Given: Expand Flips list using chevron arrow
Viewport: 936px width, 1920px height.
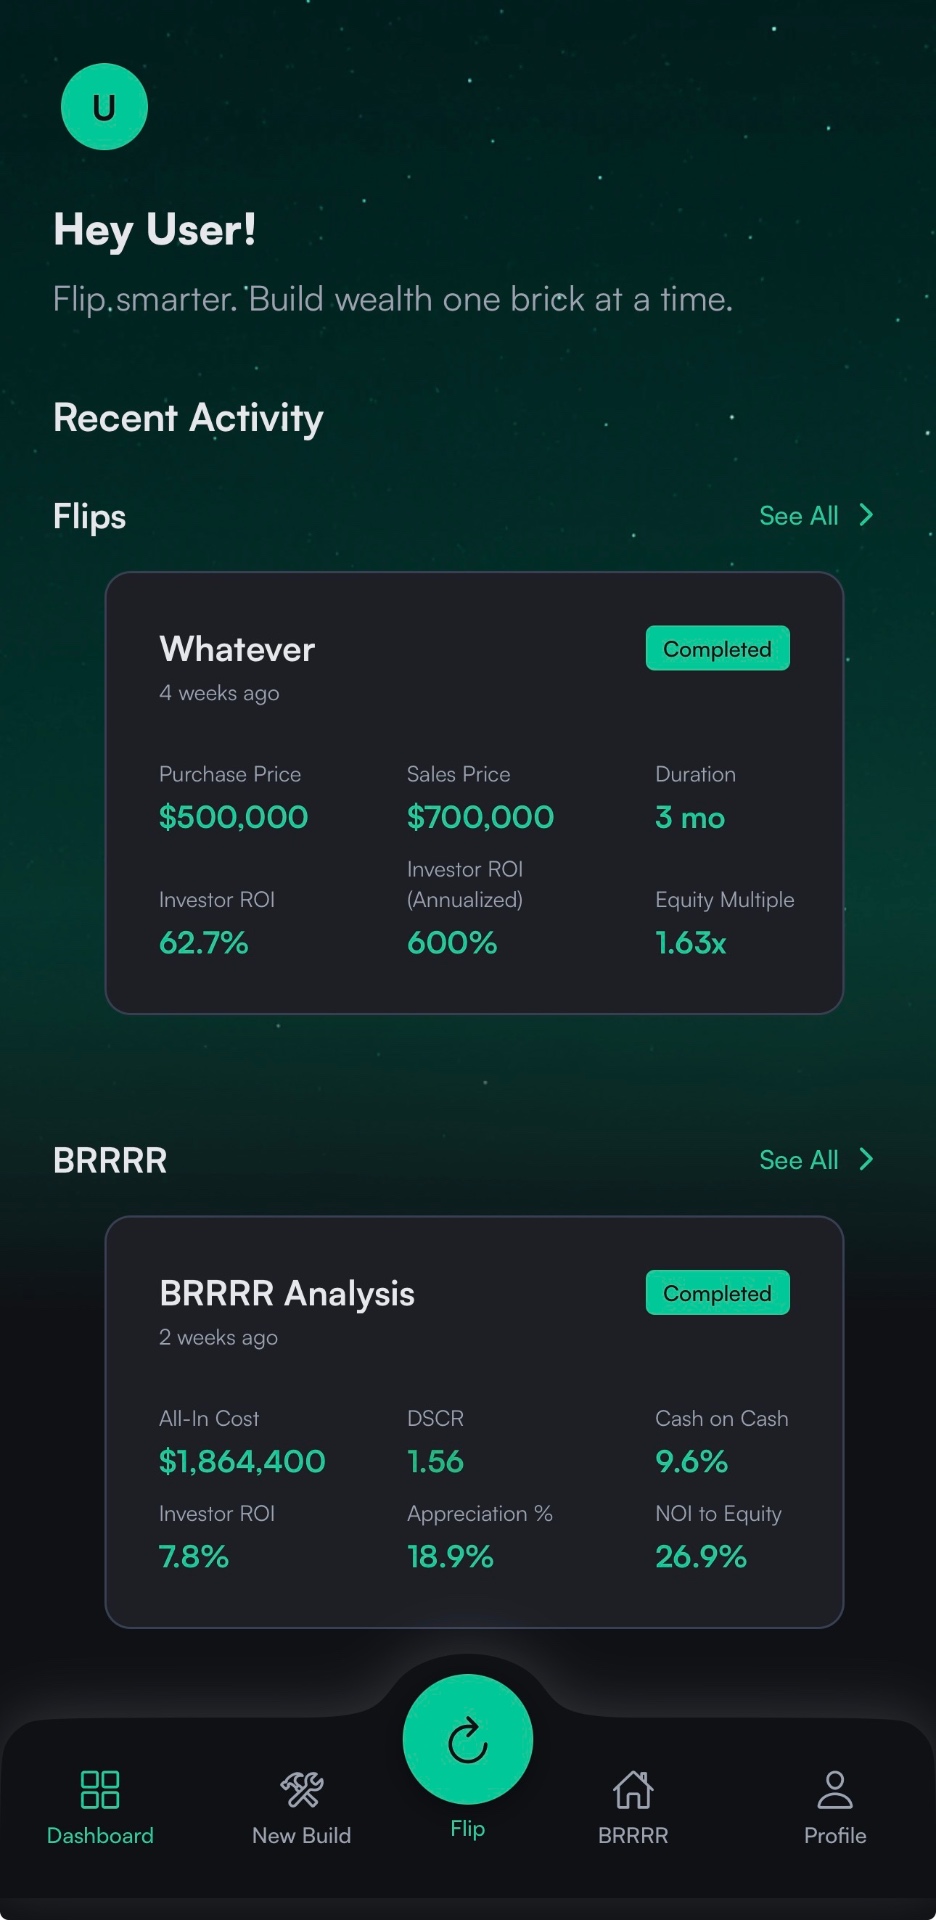Looking at the screenshot, I should click(x=867, y=515).
